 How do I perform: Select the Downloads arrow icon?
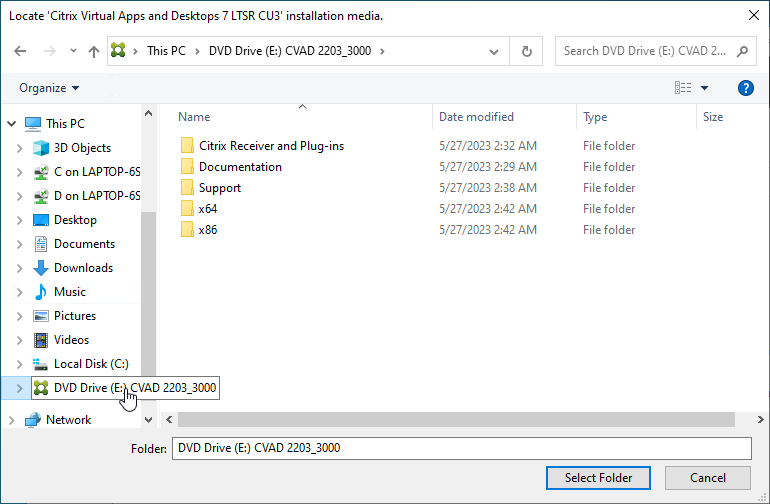tap(41, 268)
